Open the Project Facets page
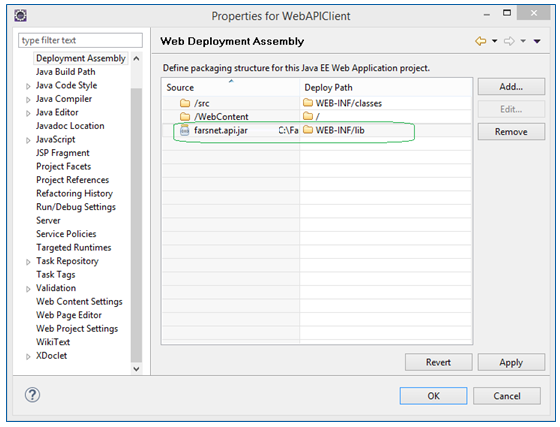The height and width of the screenshot is (427, 560). pyautogui.click(x=64, y=166)
